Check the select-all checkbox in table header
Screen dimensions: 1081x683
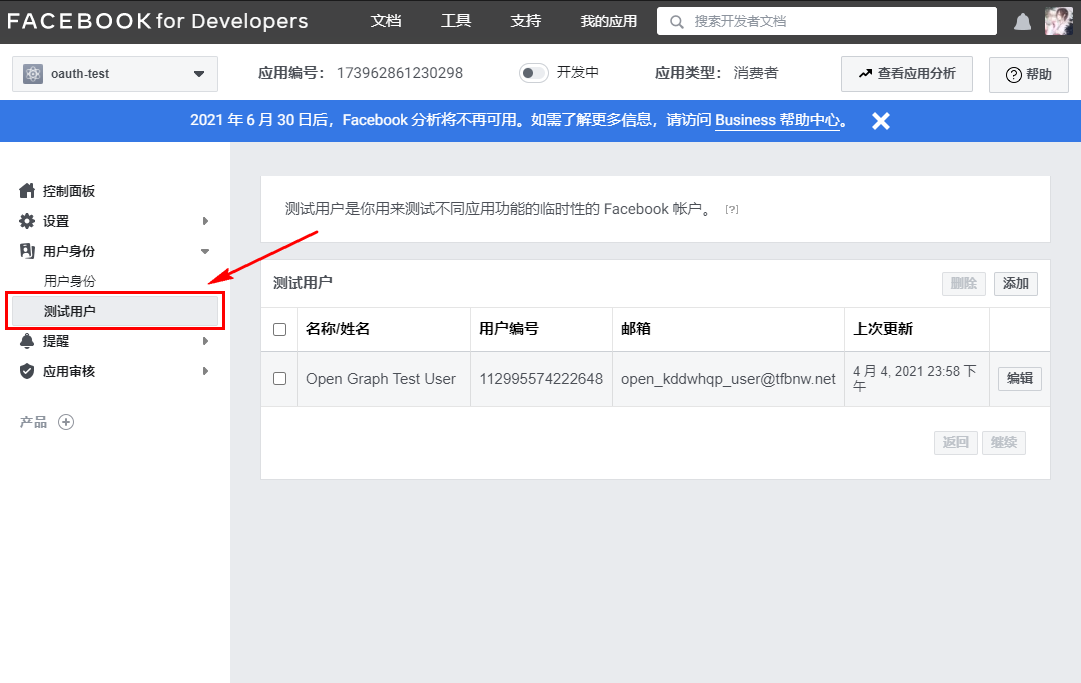pyautogui.click(x=279, y=329)
